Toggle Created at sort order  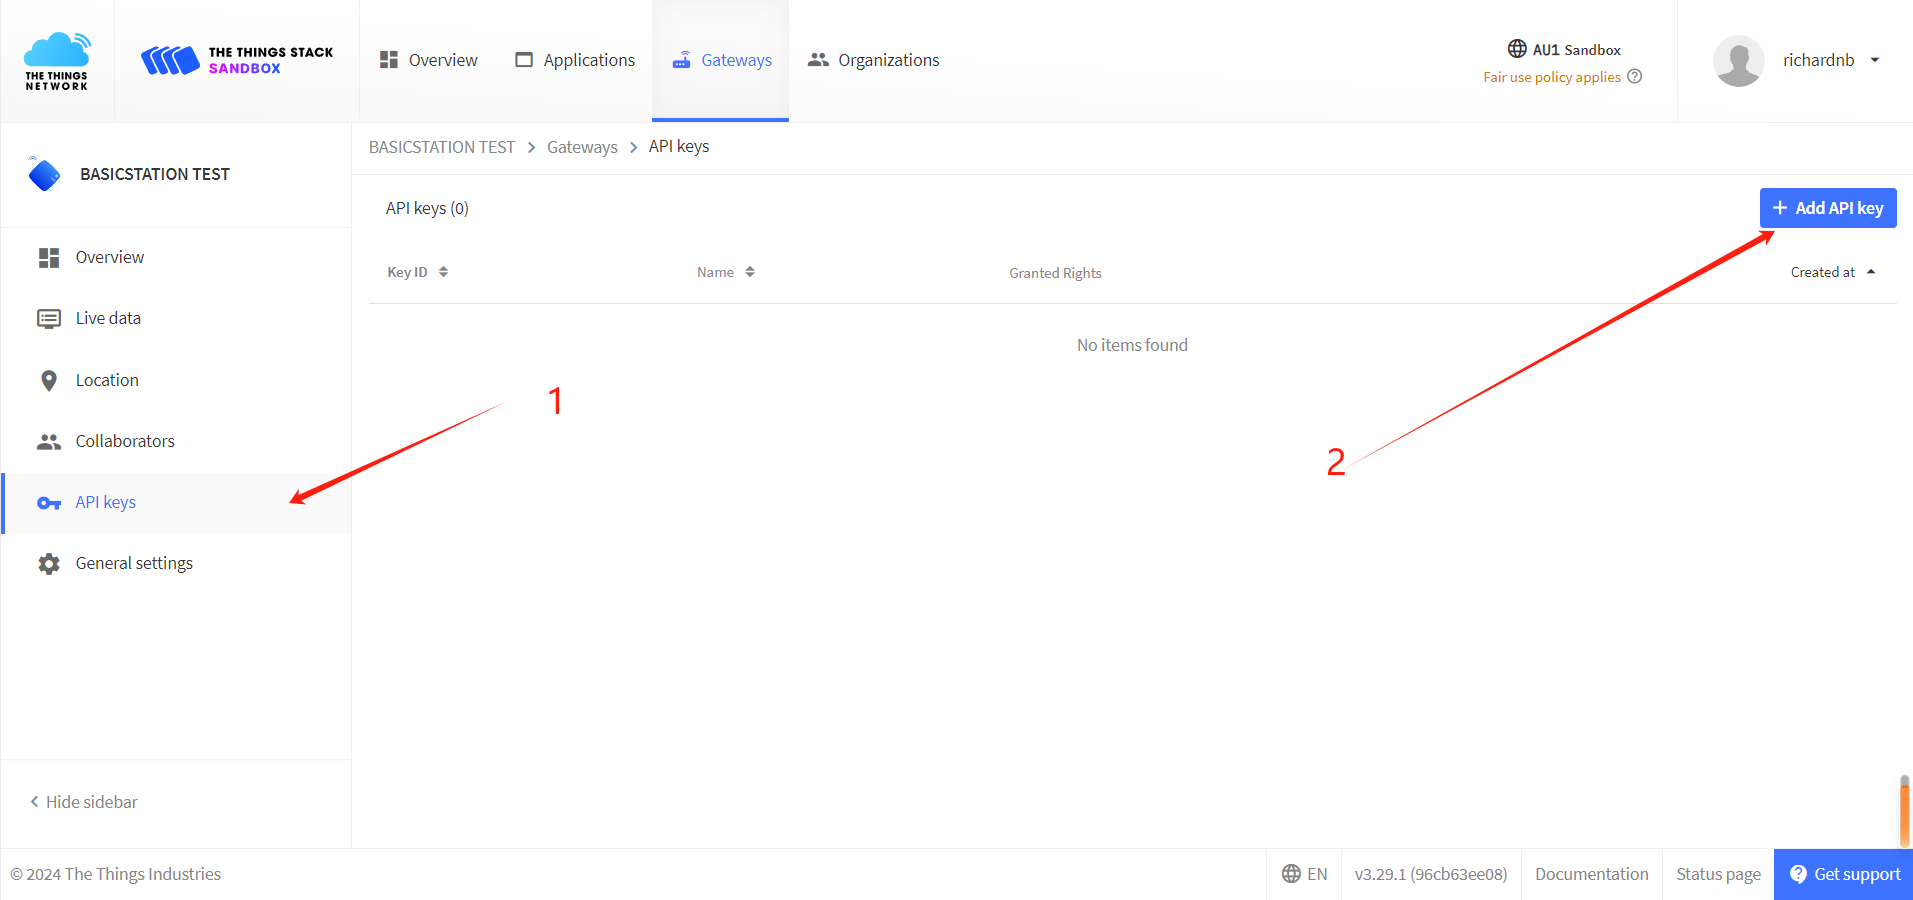pyautogui.click(x=1832, y=272)
